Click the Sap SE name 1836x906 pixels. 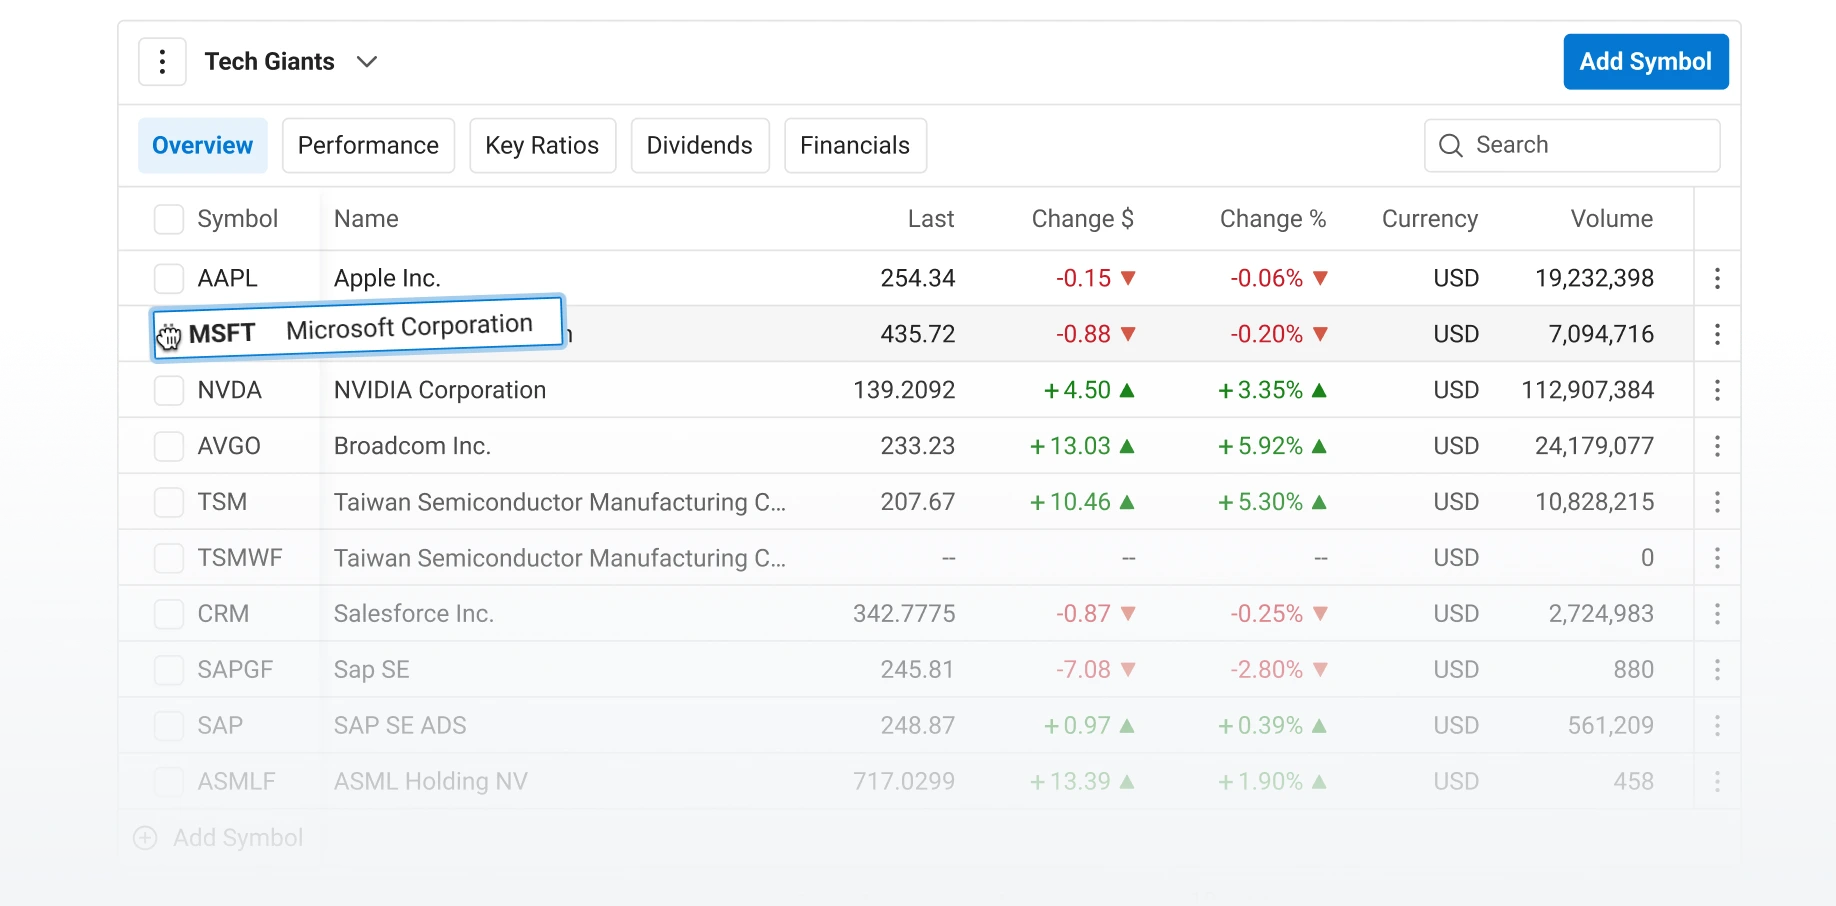(372, 670)
